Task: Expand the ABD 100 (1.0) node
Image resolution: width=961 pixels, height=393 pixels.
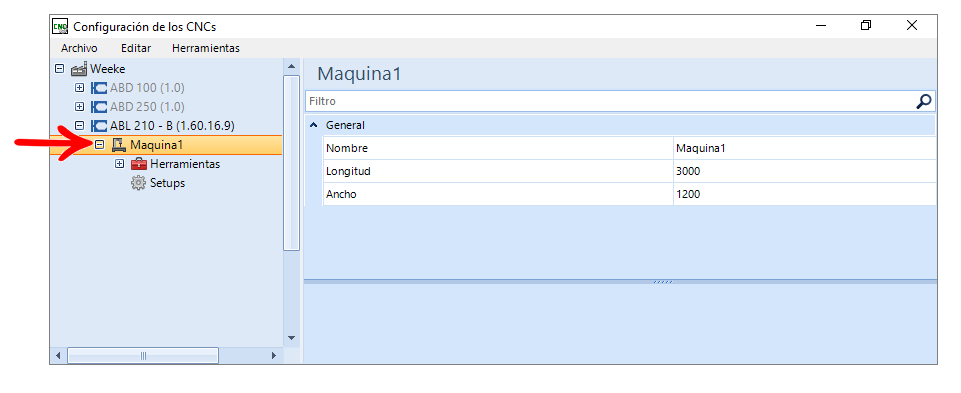Action: point(79,88)
